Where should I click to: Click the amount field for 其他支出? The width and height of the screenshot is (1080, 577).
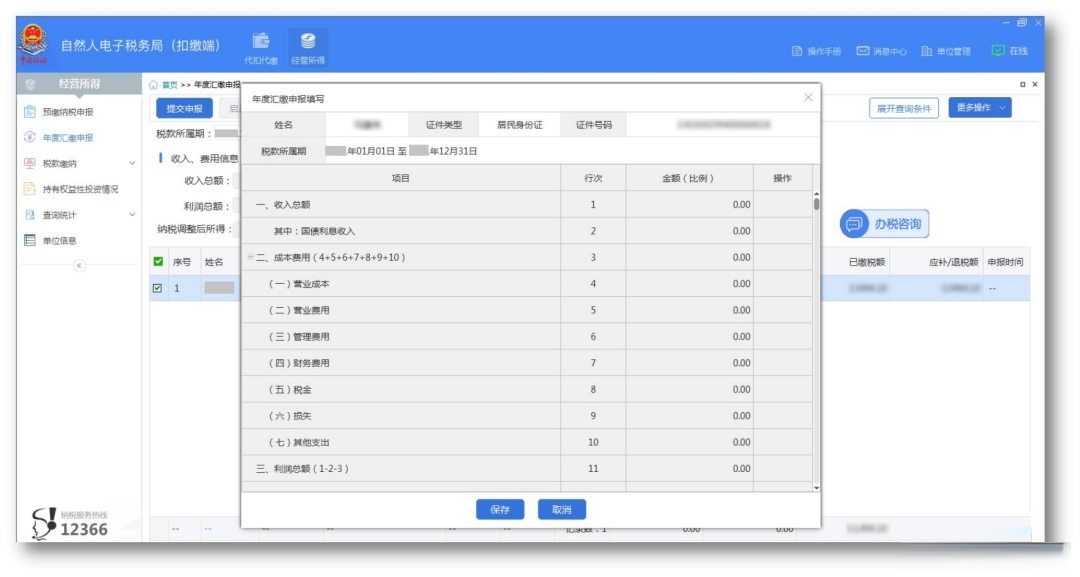[x=689, y=442]
